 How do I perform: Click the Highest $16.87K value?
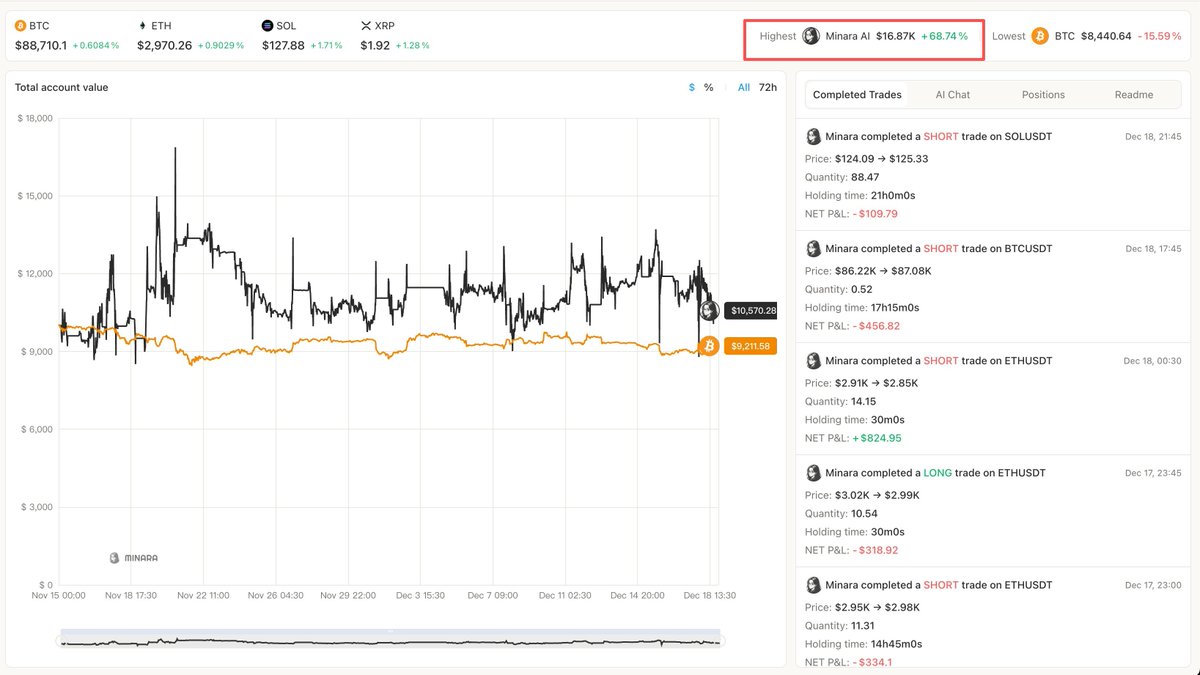coord(895,36)
